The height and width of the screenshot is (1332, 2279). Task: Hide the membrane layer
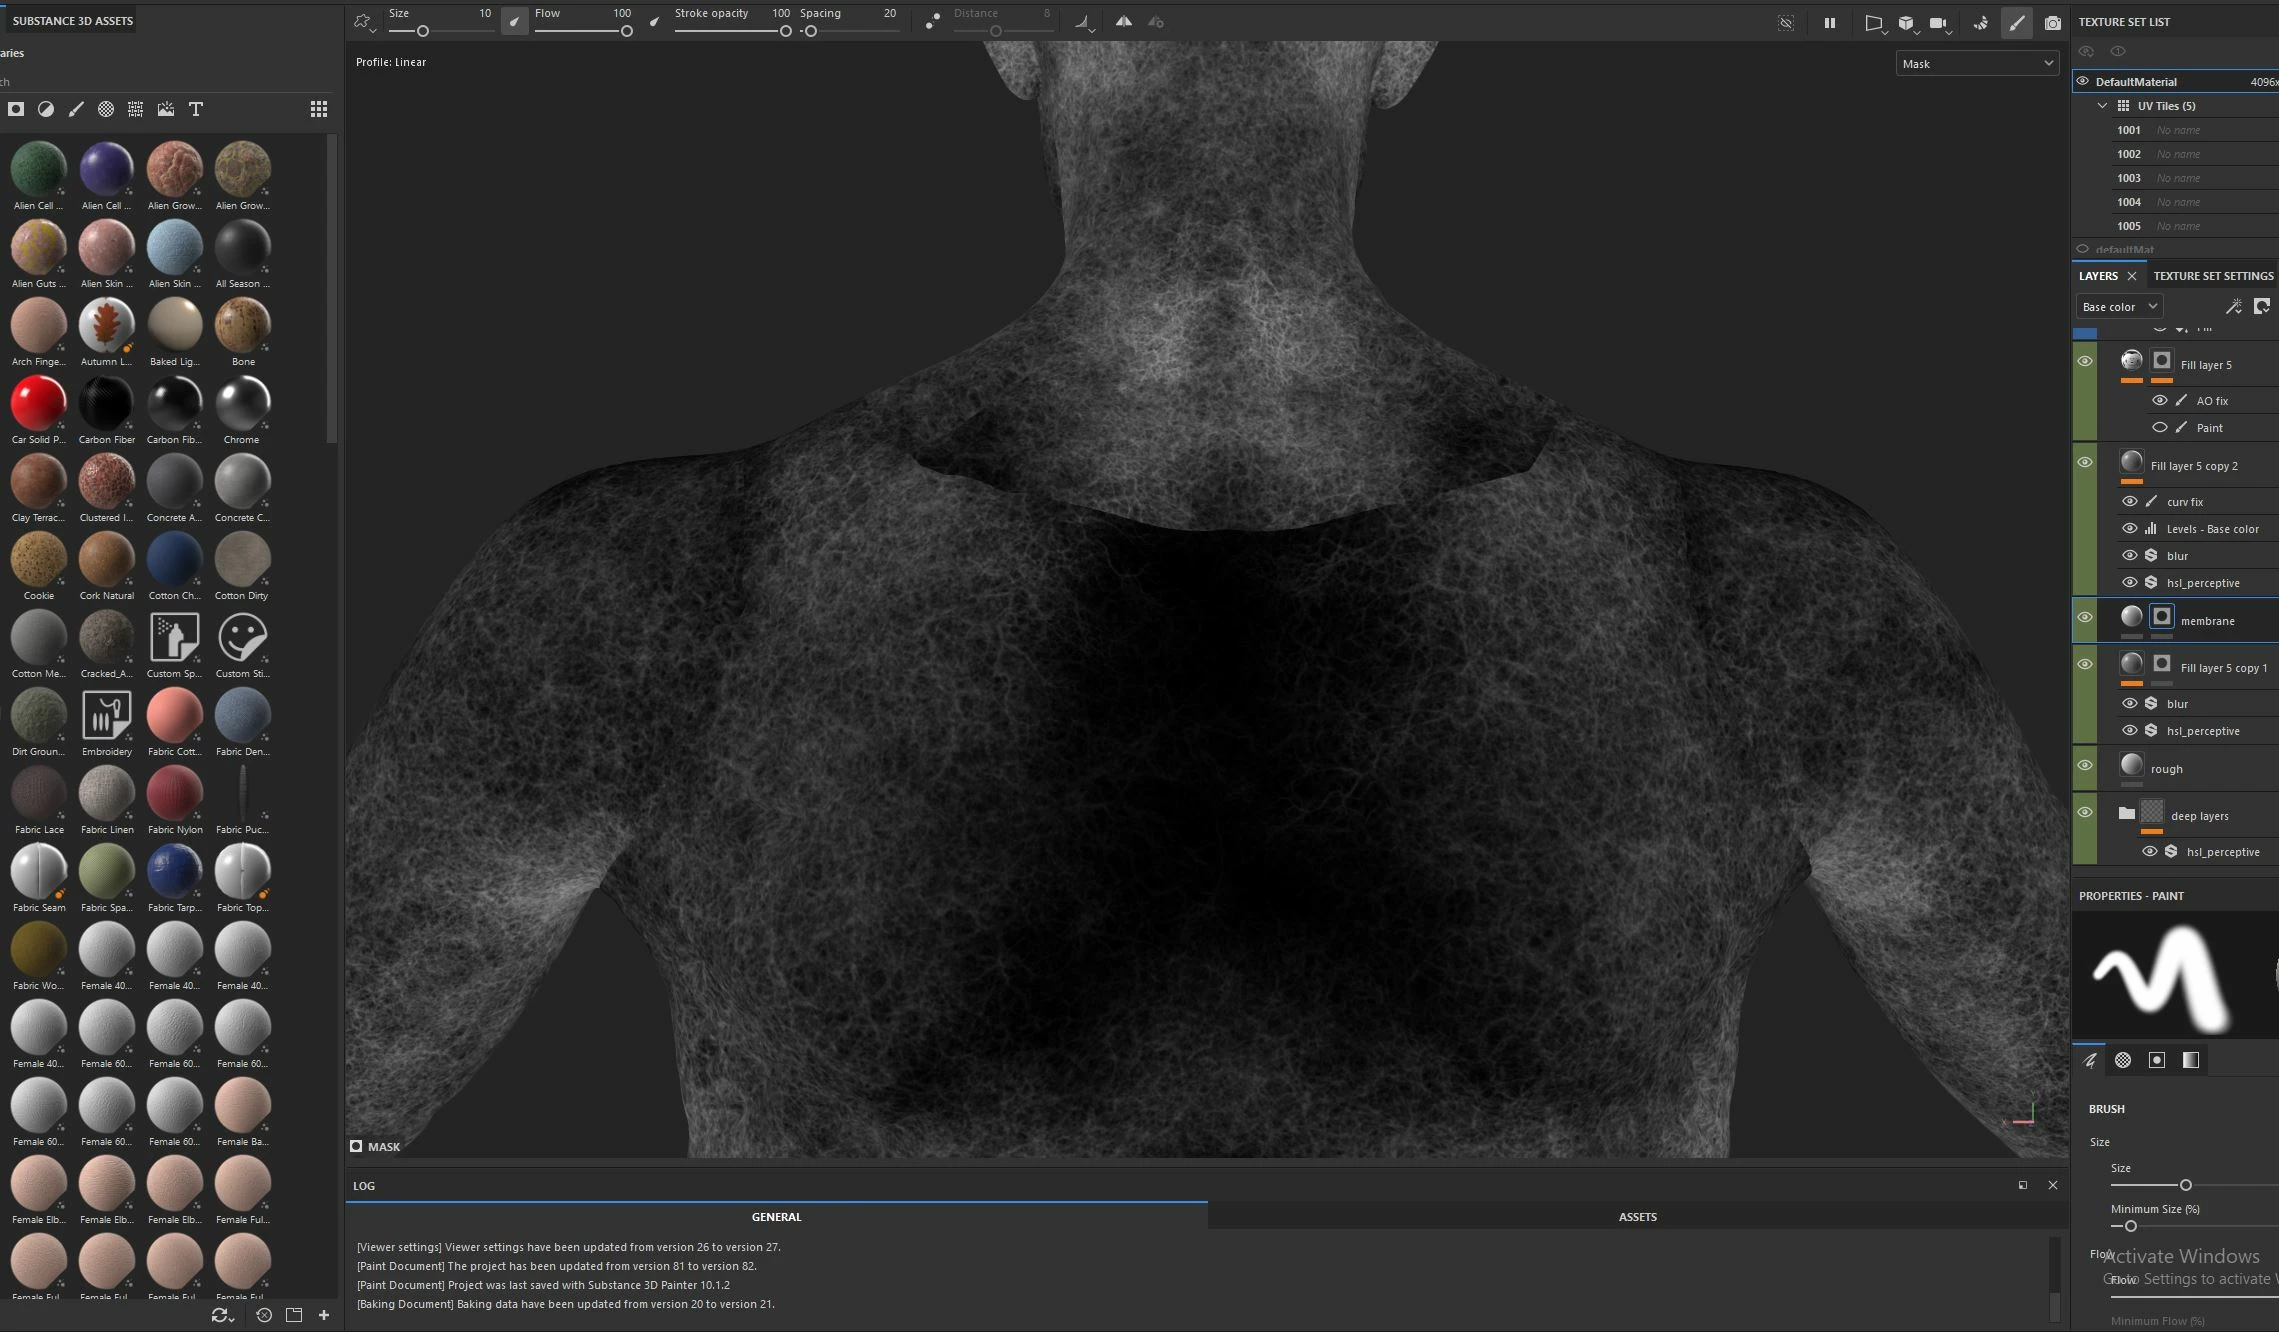(2085, 618)
